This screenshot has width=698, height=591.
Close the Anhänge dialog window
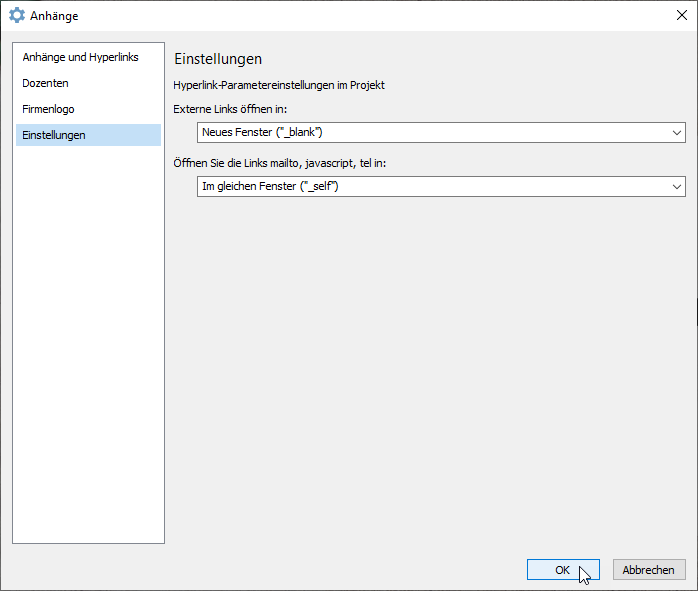[x=681, y=16]
